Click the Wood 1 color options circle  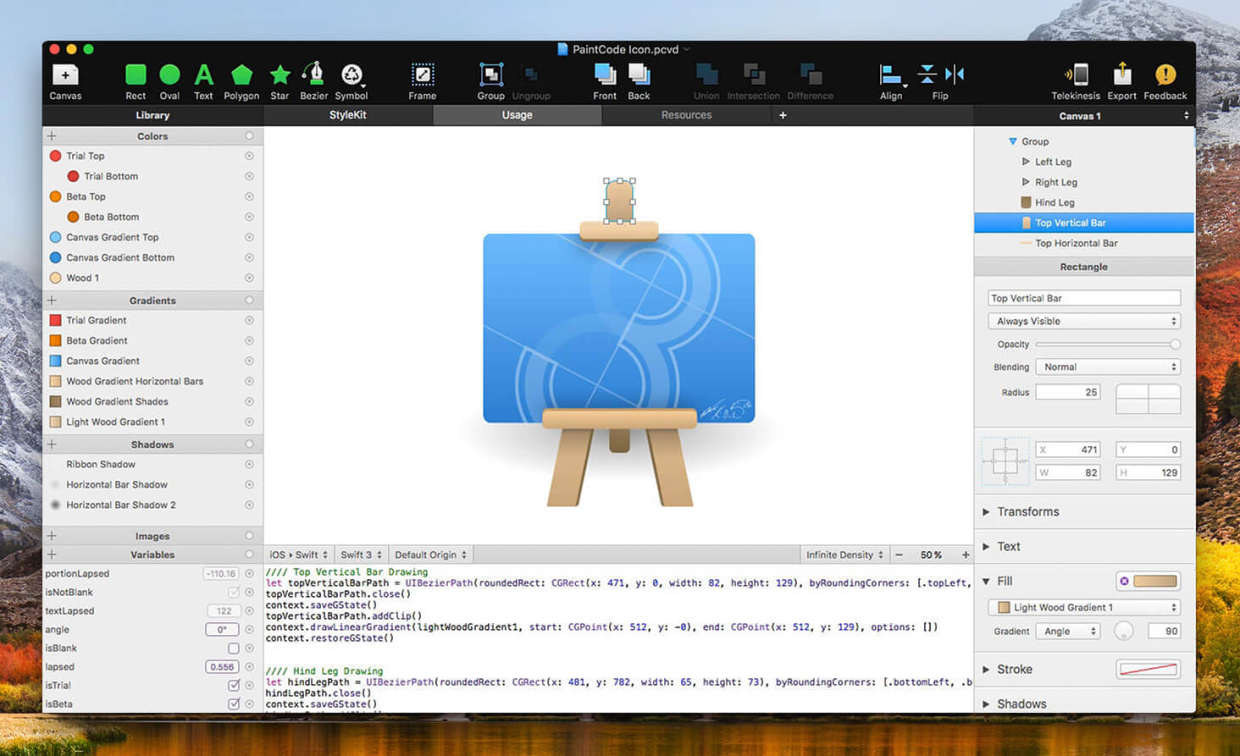pyautogui.click(x=249, y=278)
